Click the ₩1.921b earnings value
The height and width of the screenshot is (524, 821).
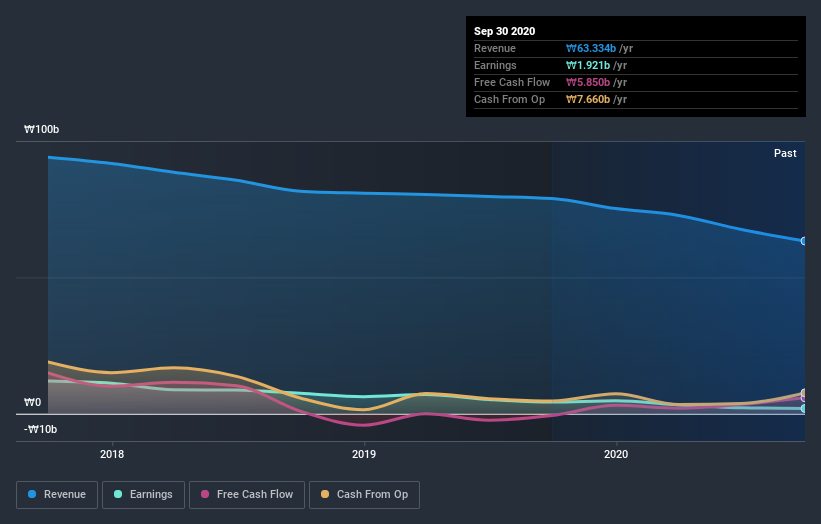point(587,65)
